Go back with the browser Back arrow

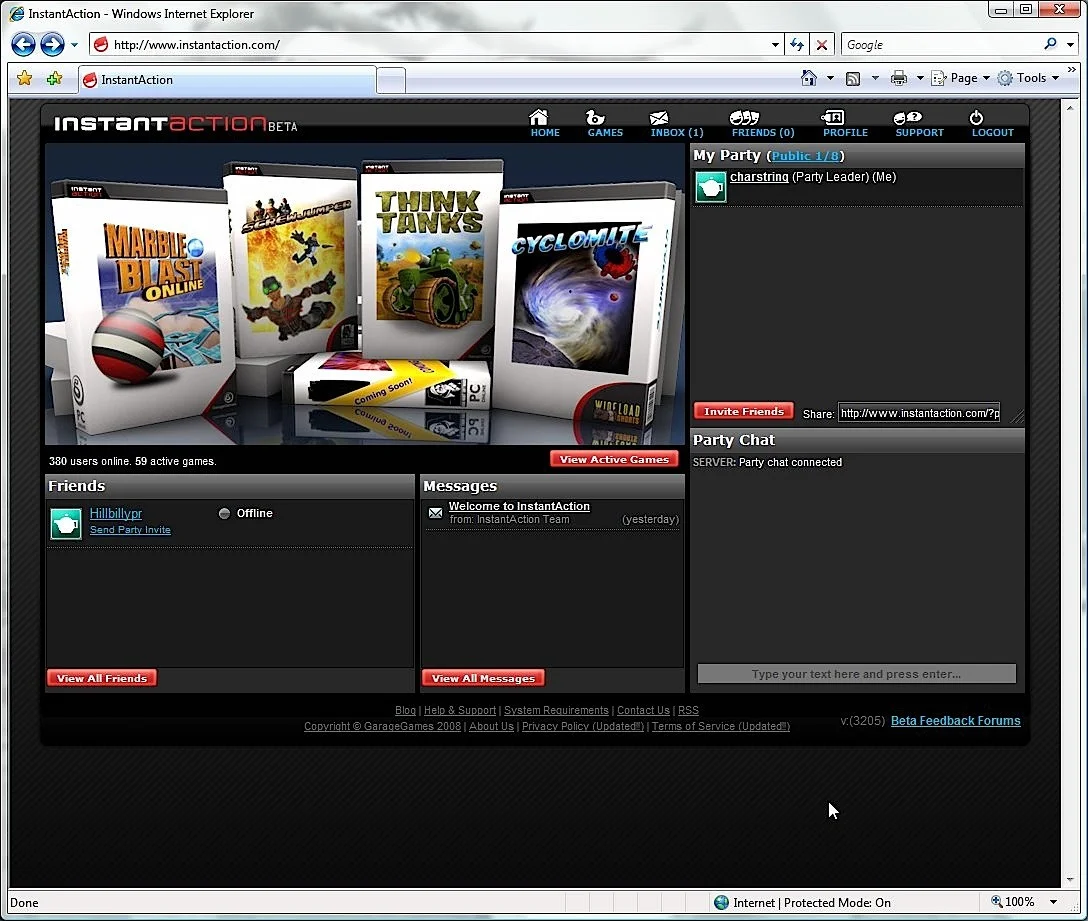point(23,45)
